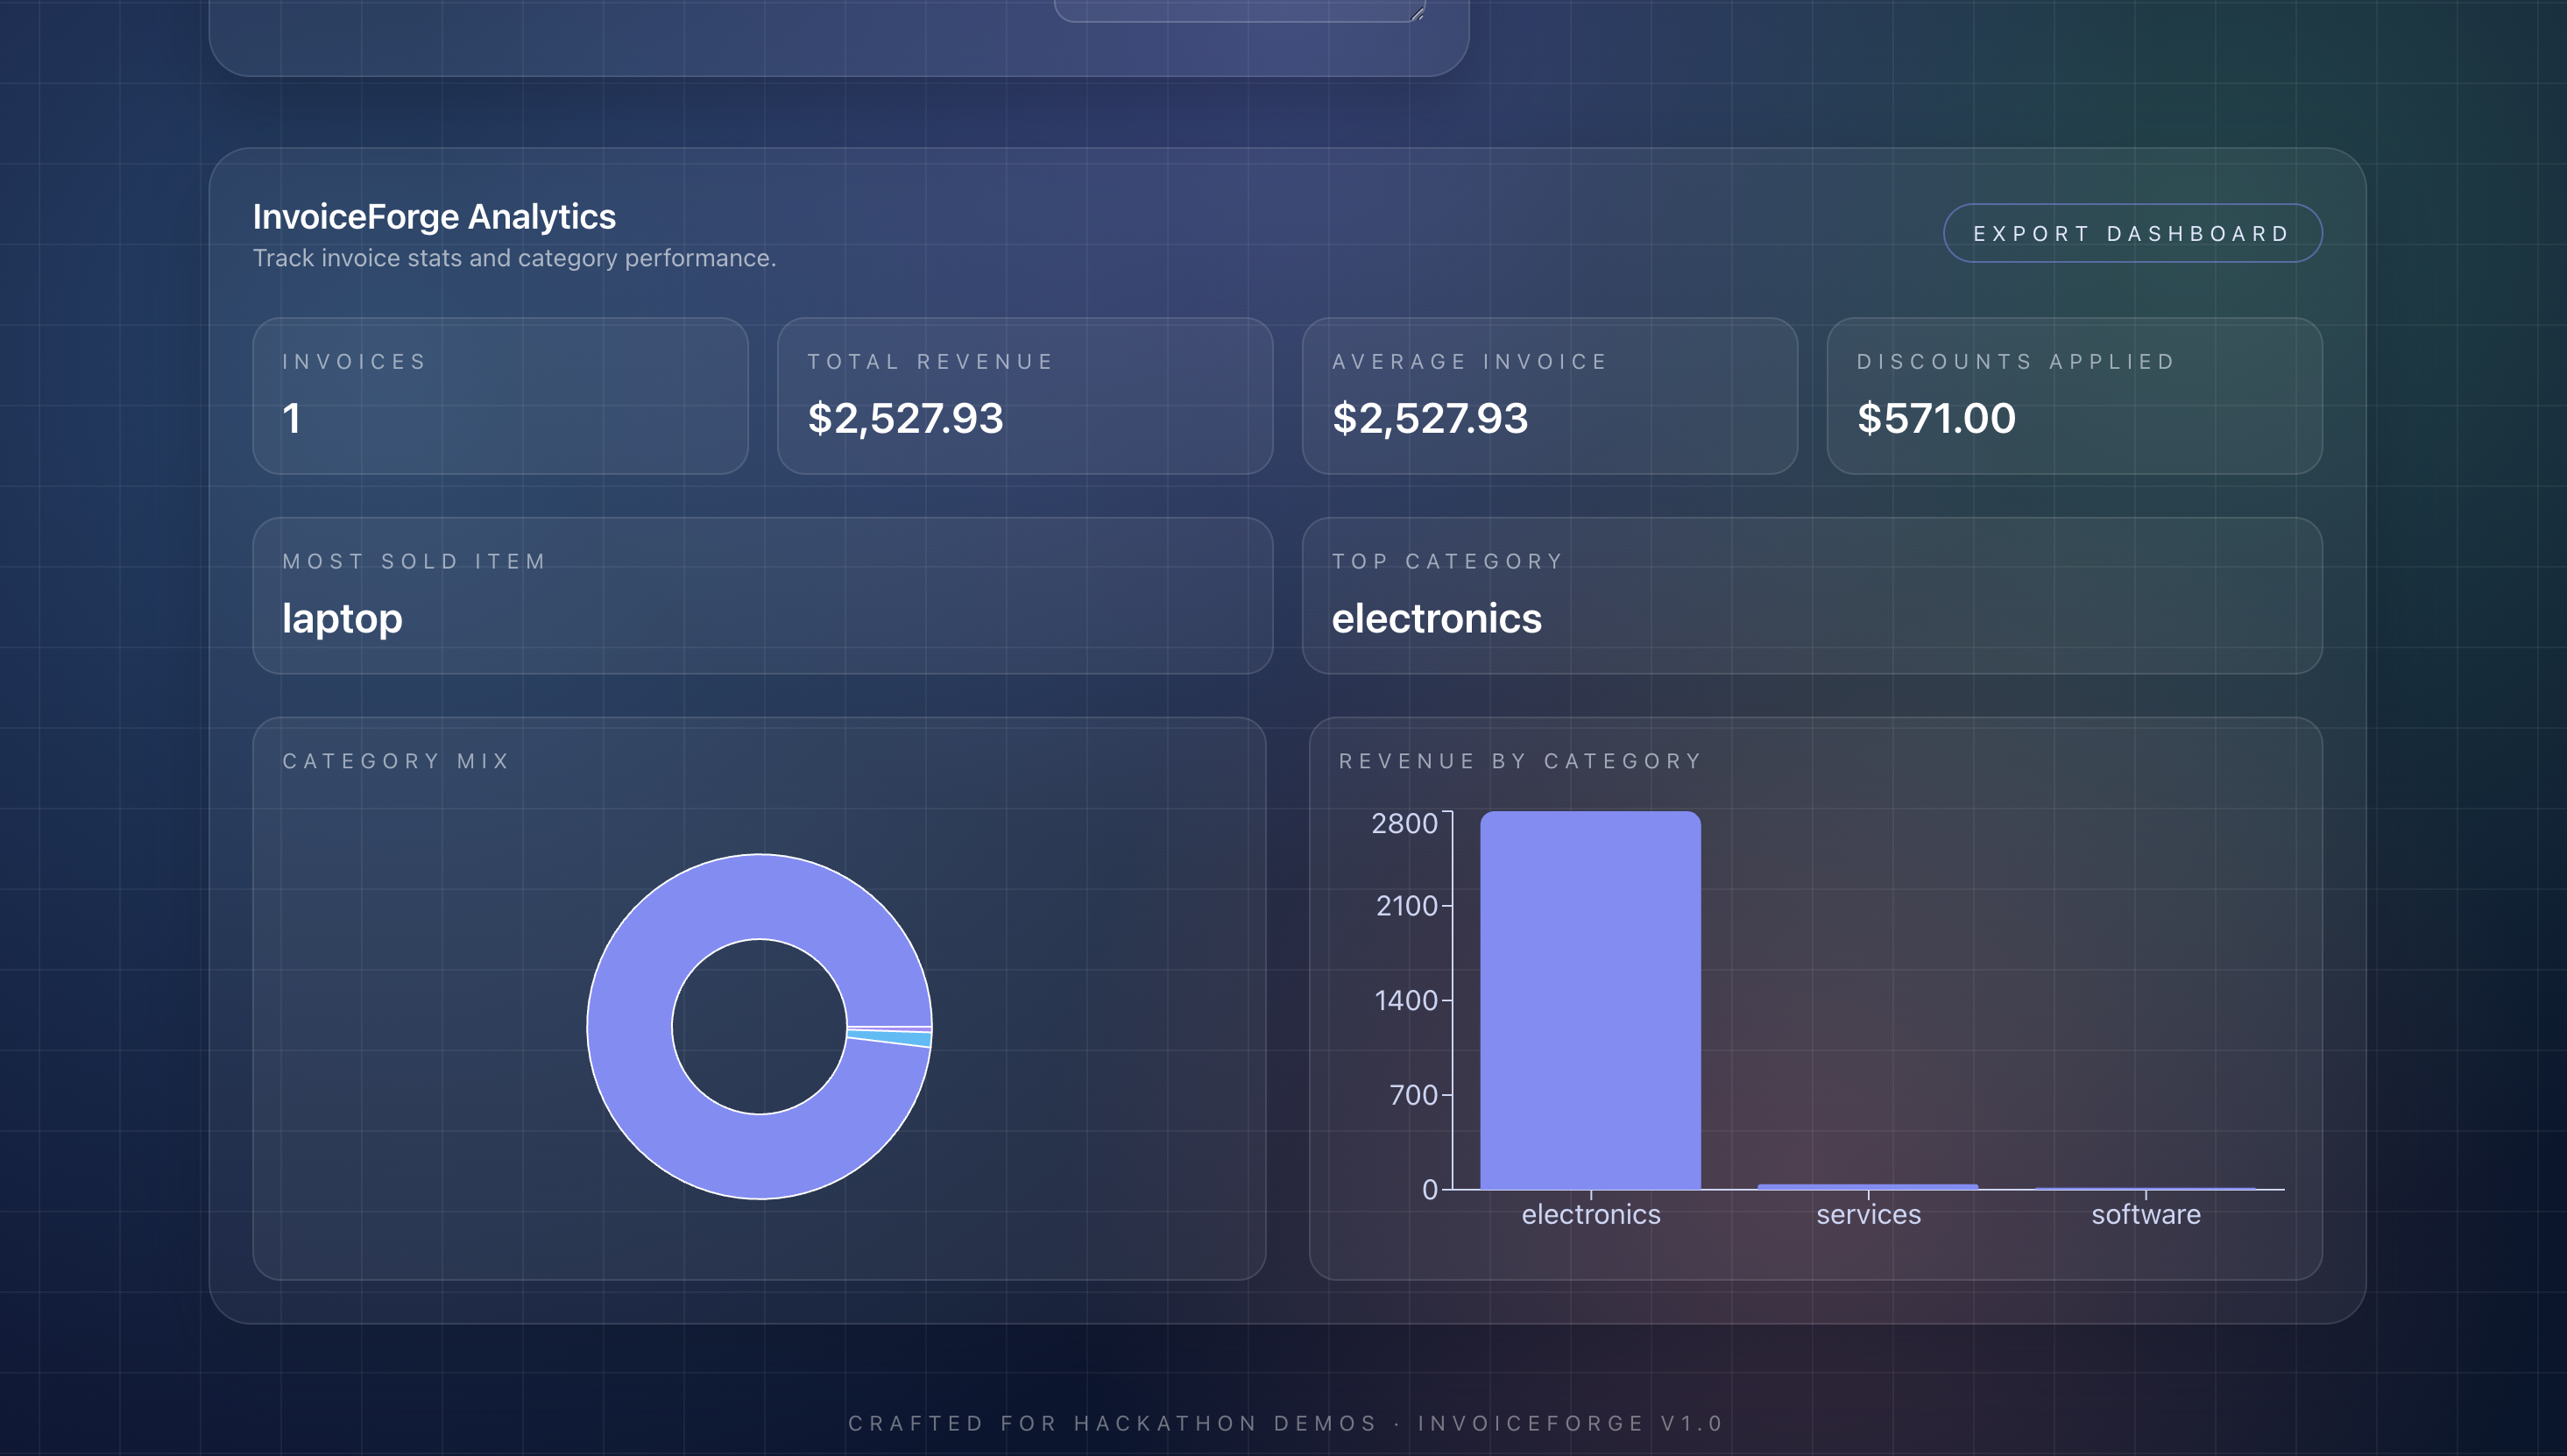Image resolution: width=2567 pixels, height=1456 pixels.
Task: Click the Invoices count stat card
Action: tap(500, 396)
